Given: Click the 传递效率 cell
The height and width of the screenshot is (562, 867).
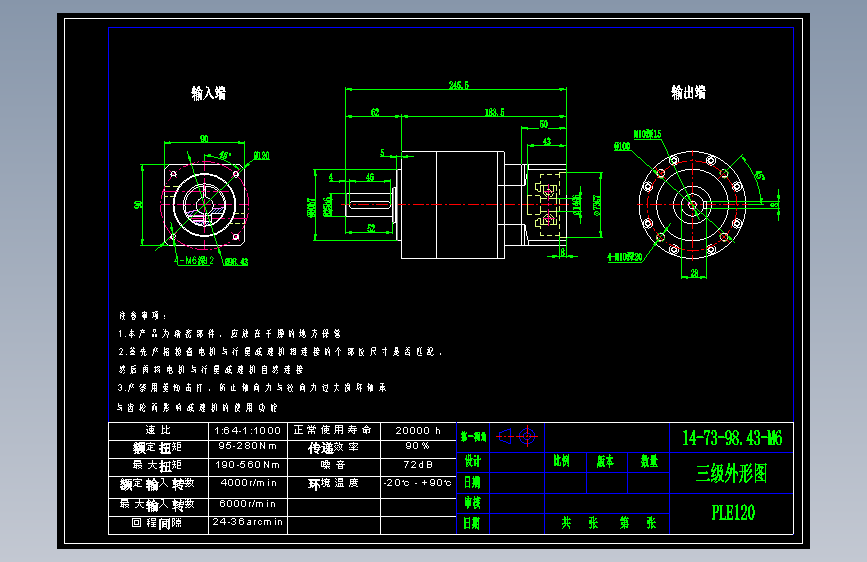Looking at the screenshot, I should click(x=333, y=448).
